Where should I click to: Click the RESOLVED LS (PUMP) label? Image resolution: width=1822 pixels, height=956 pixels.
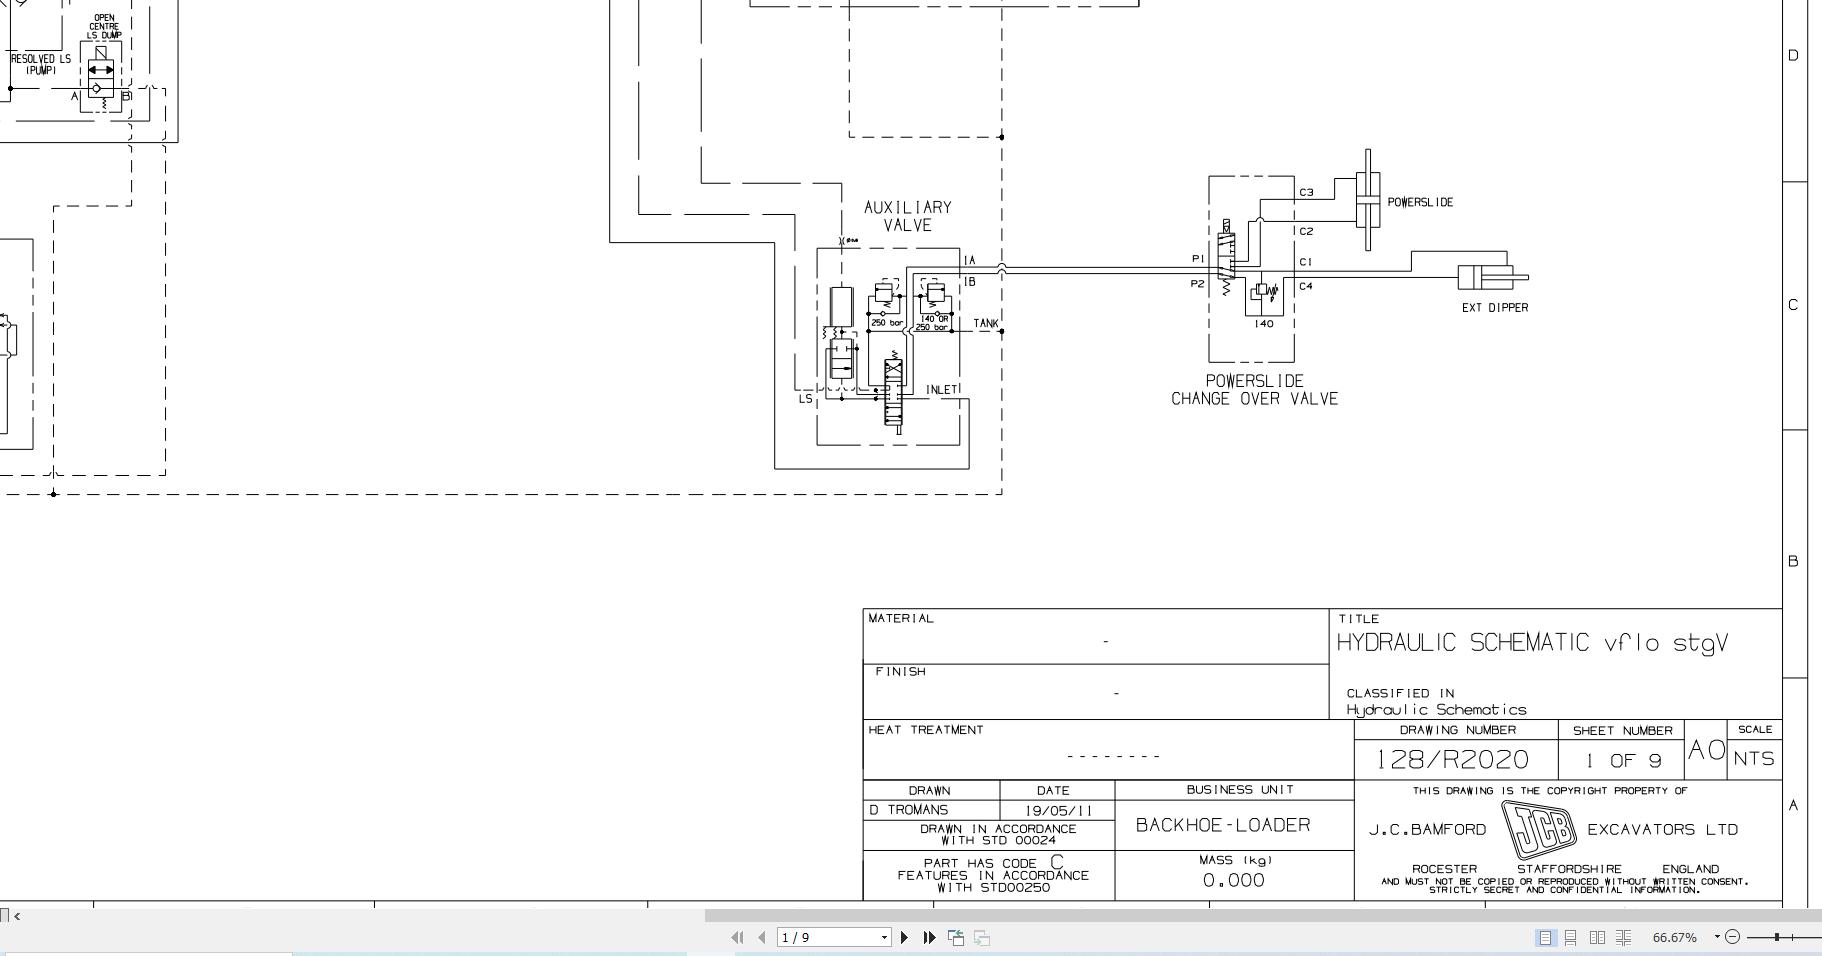pos(41,65)
